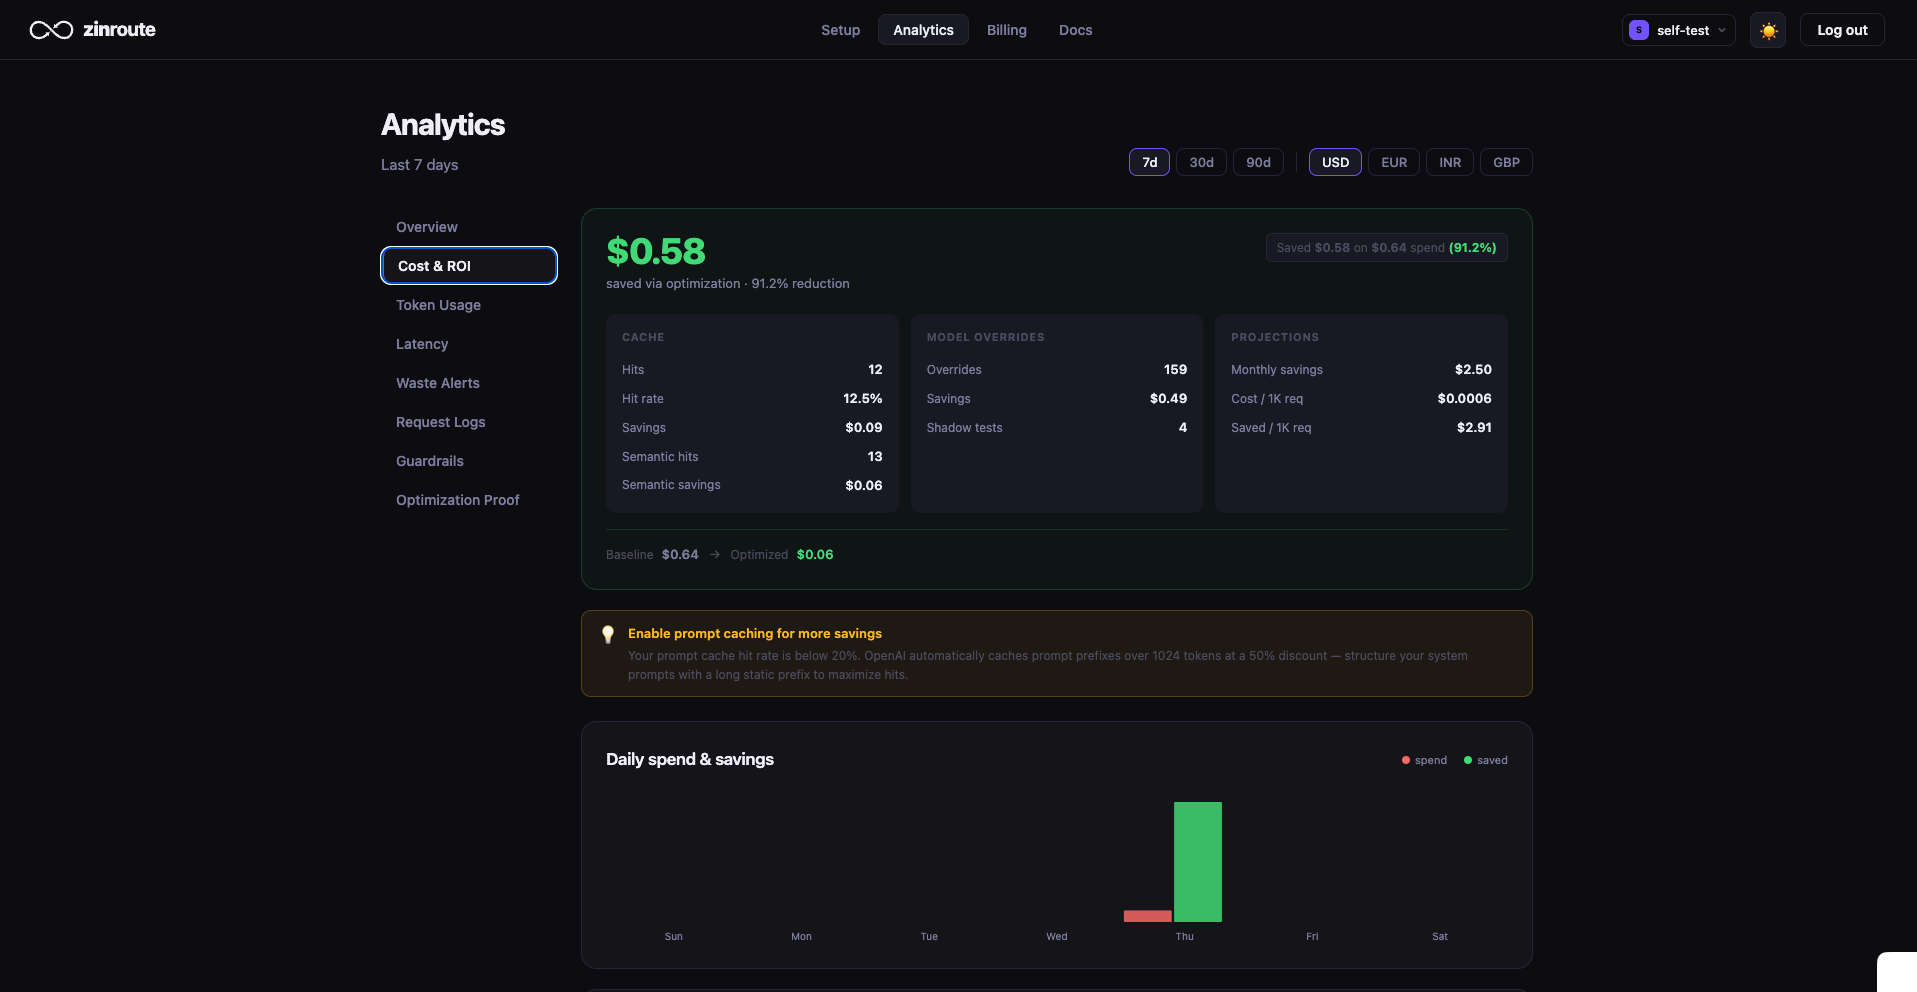Open the Setup tab in top navigation

coord(840,30)
